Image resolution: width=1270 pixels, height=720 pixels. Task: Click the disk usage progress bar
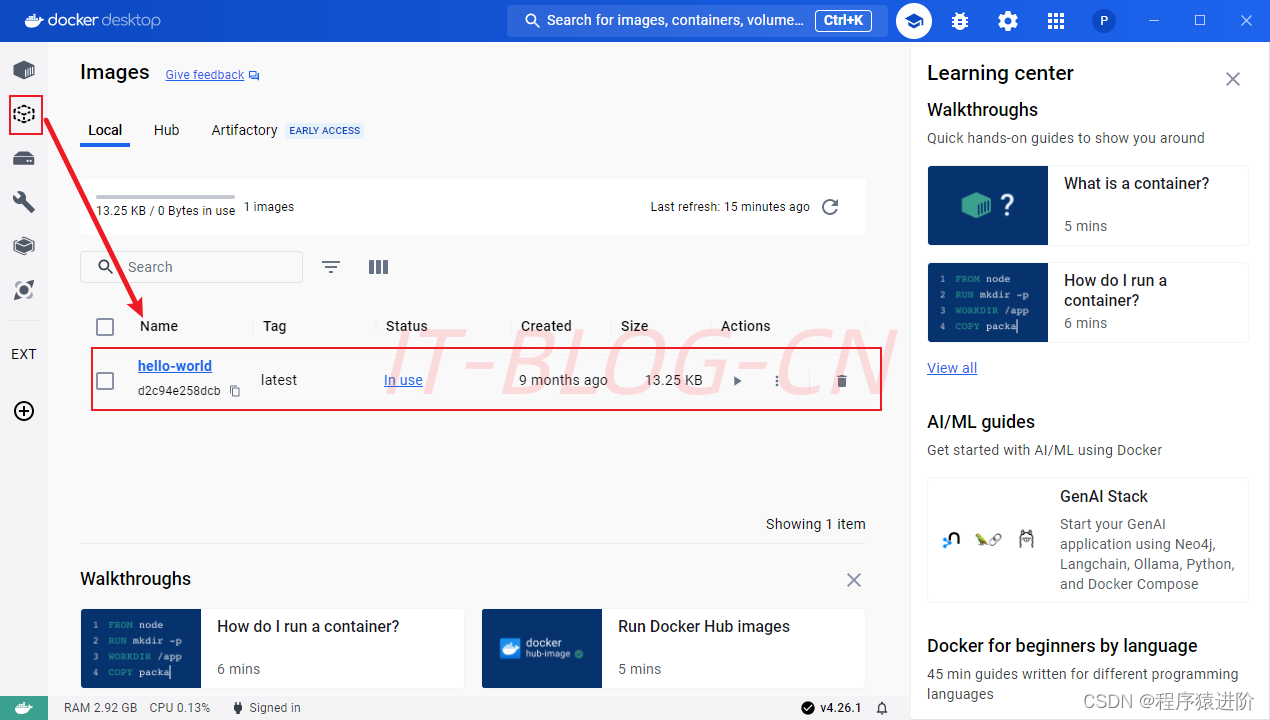(x=165, y=197)
